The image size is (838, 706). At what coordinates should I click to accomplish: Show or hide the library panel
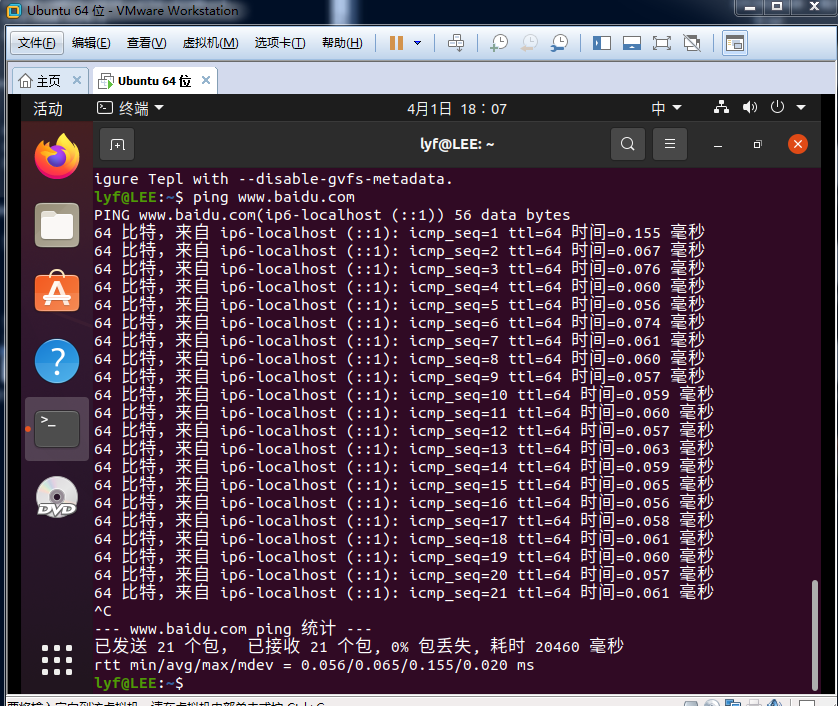tap(601, 42)
